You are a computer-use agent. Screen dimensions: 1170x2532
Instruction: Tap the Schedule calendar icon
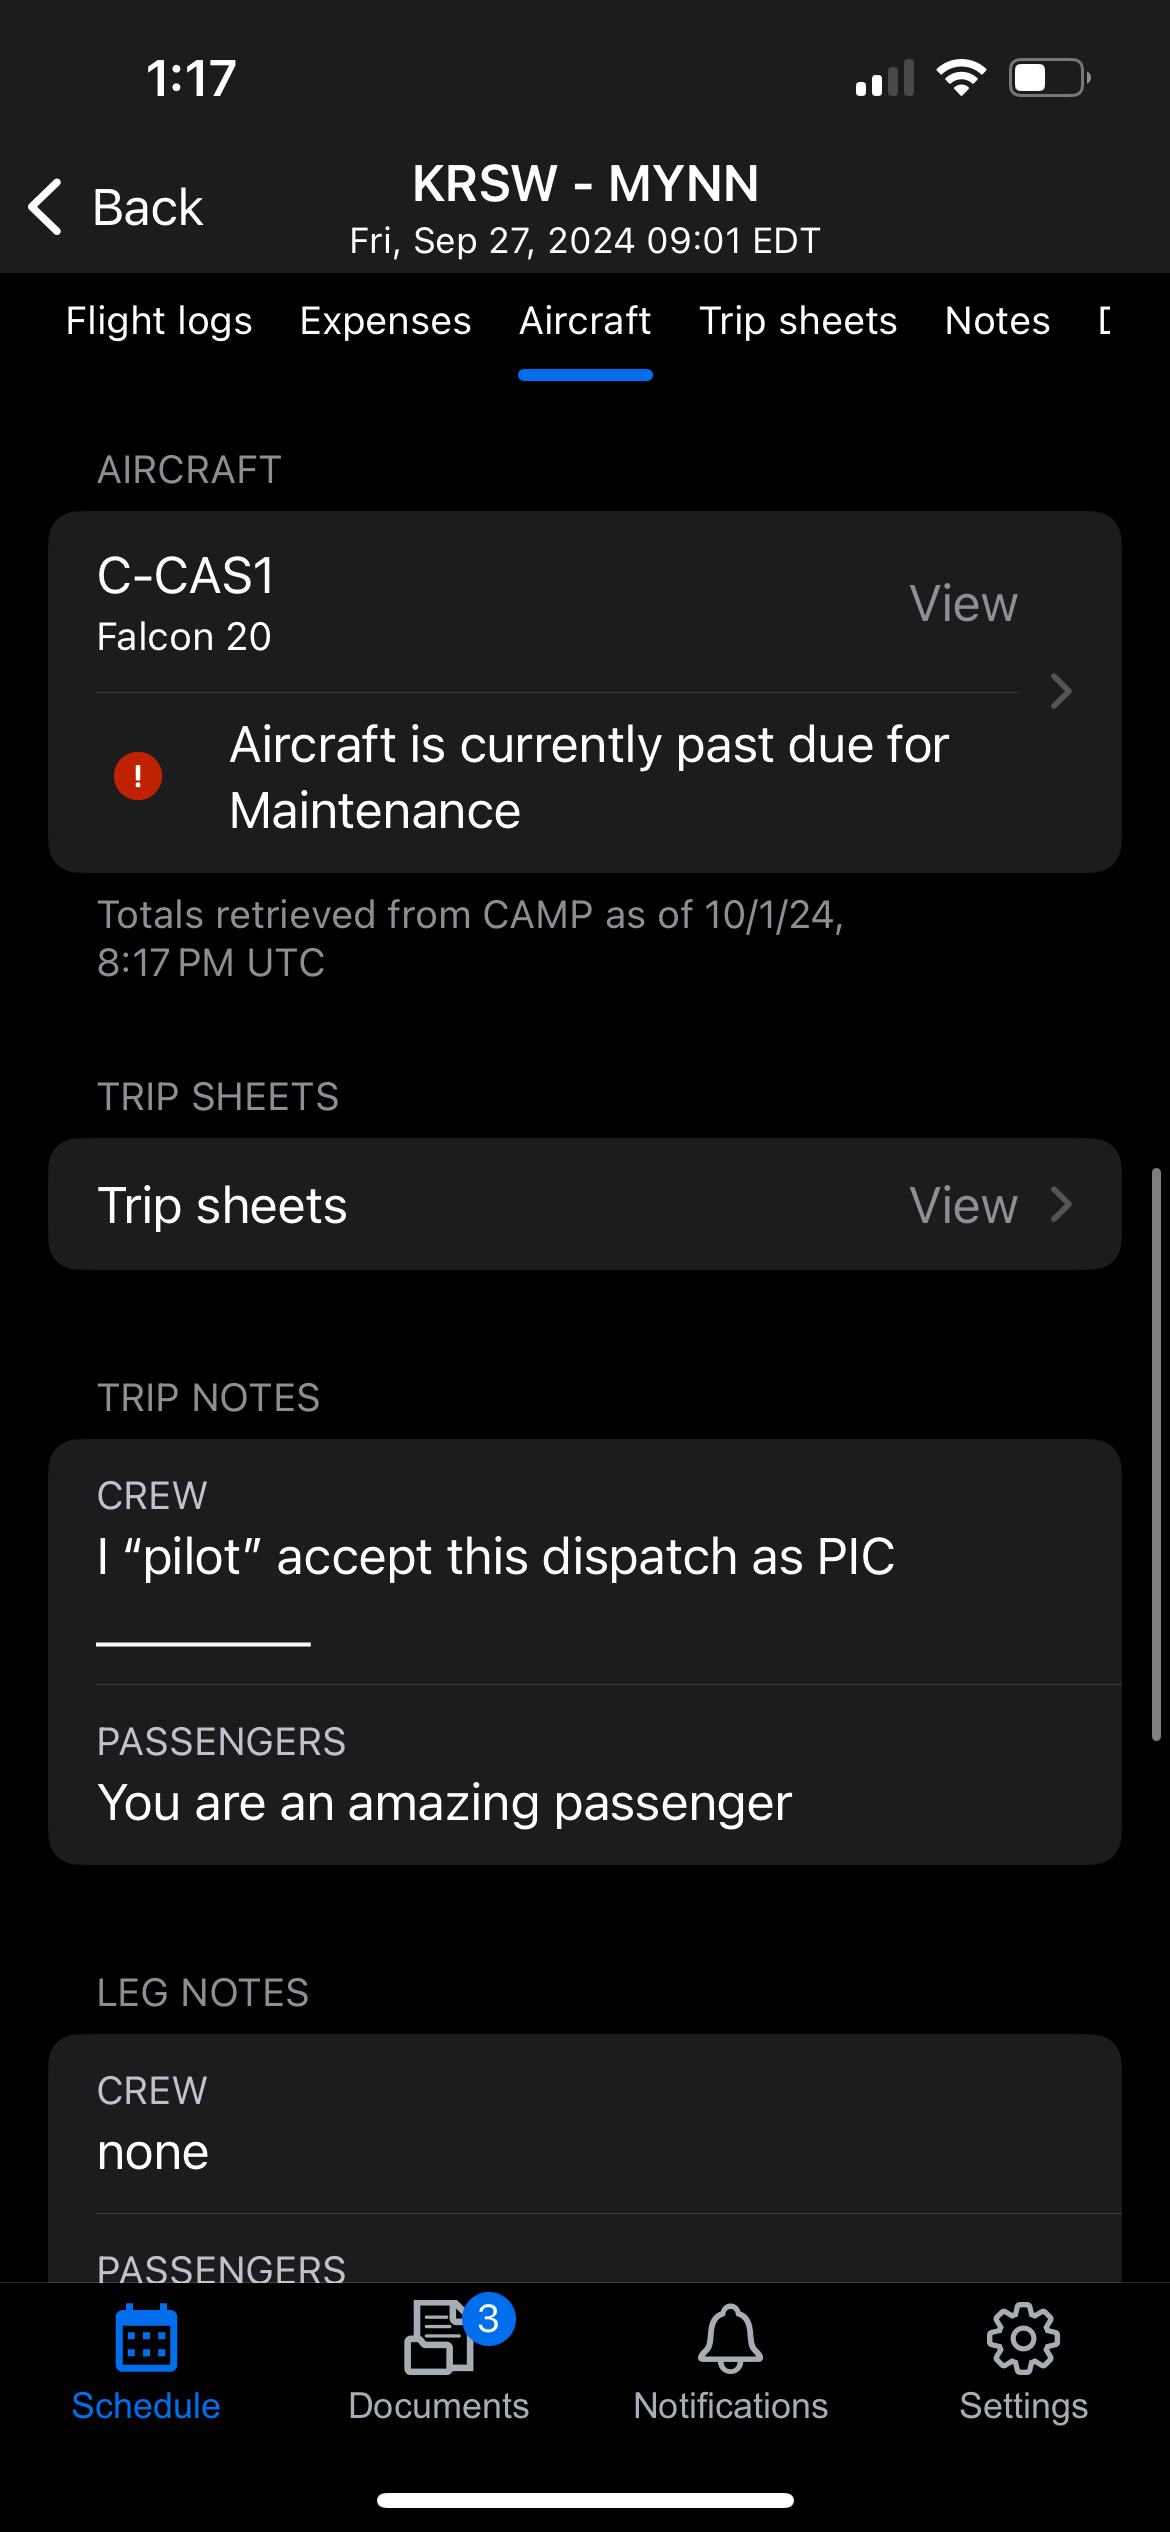pos(146,2338)
